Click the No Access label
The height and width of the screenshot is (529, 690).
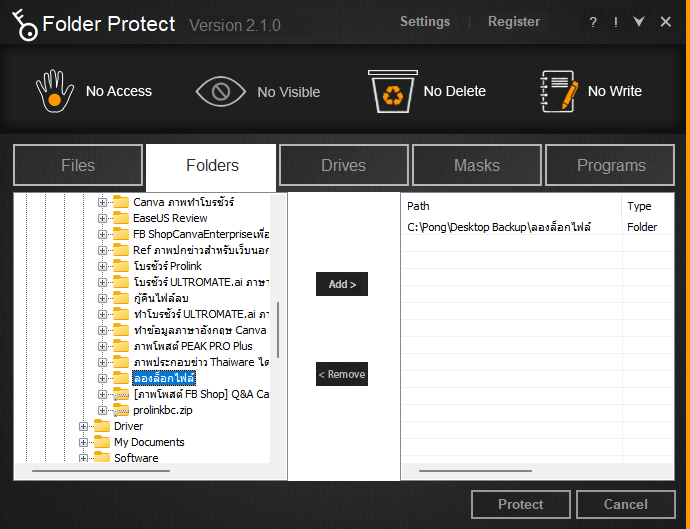119,91
